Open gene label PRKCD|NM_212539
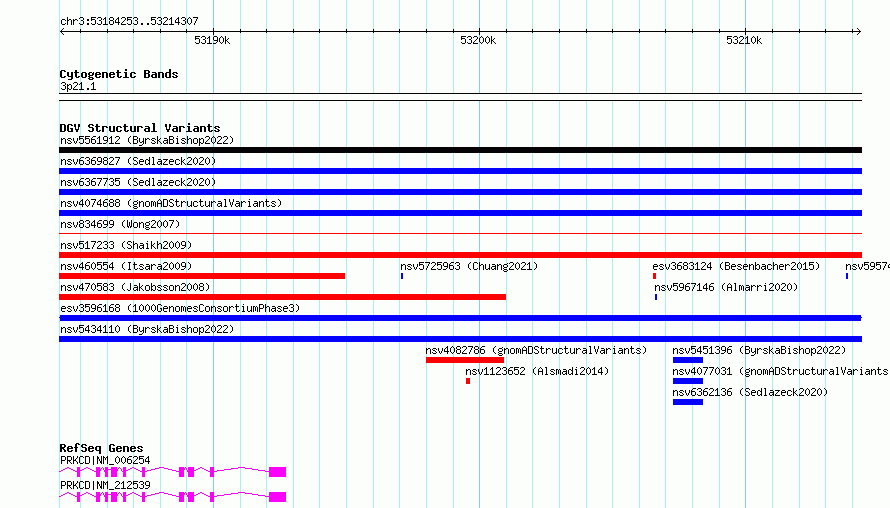This screenshot has width=890, height=508. [x=105, y=485]
